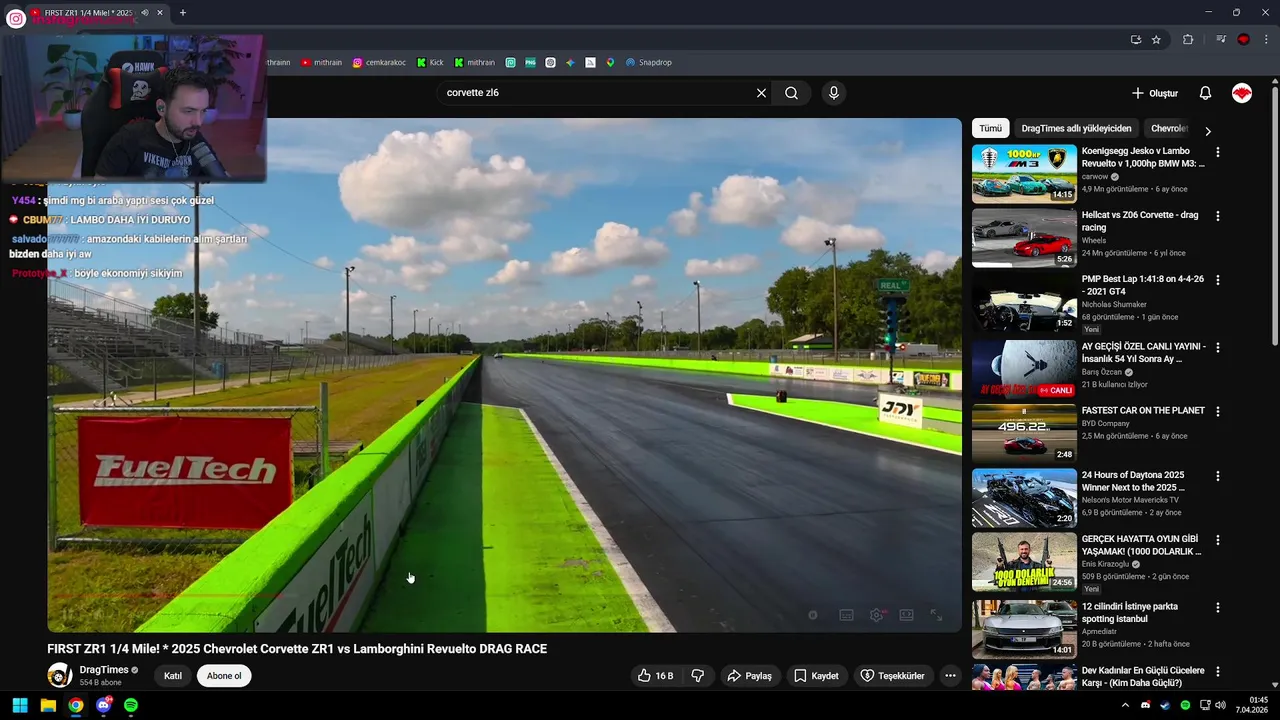This screenshot has width=1280, height=720.
Task: Open more actions under the video
Action: click(x=950, y=676)
